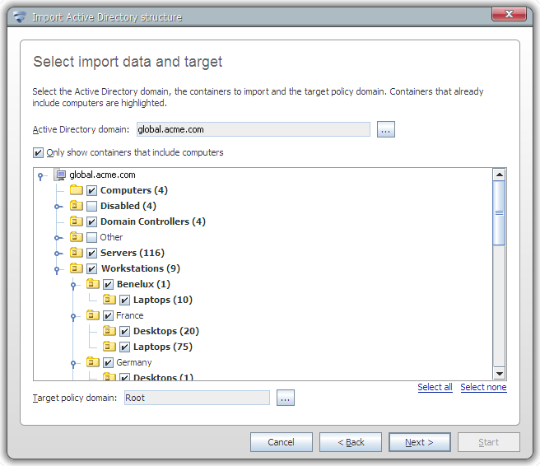The width and height of the screenshot is (540, 466).
Task: Click the Germany folder icon
Action: point(93,362)
